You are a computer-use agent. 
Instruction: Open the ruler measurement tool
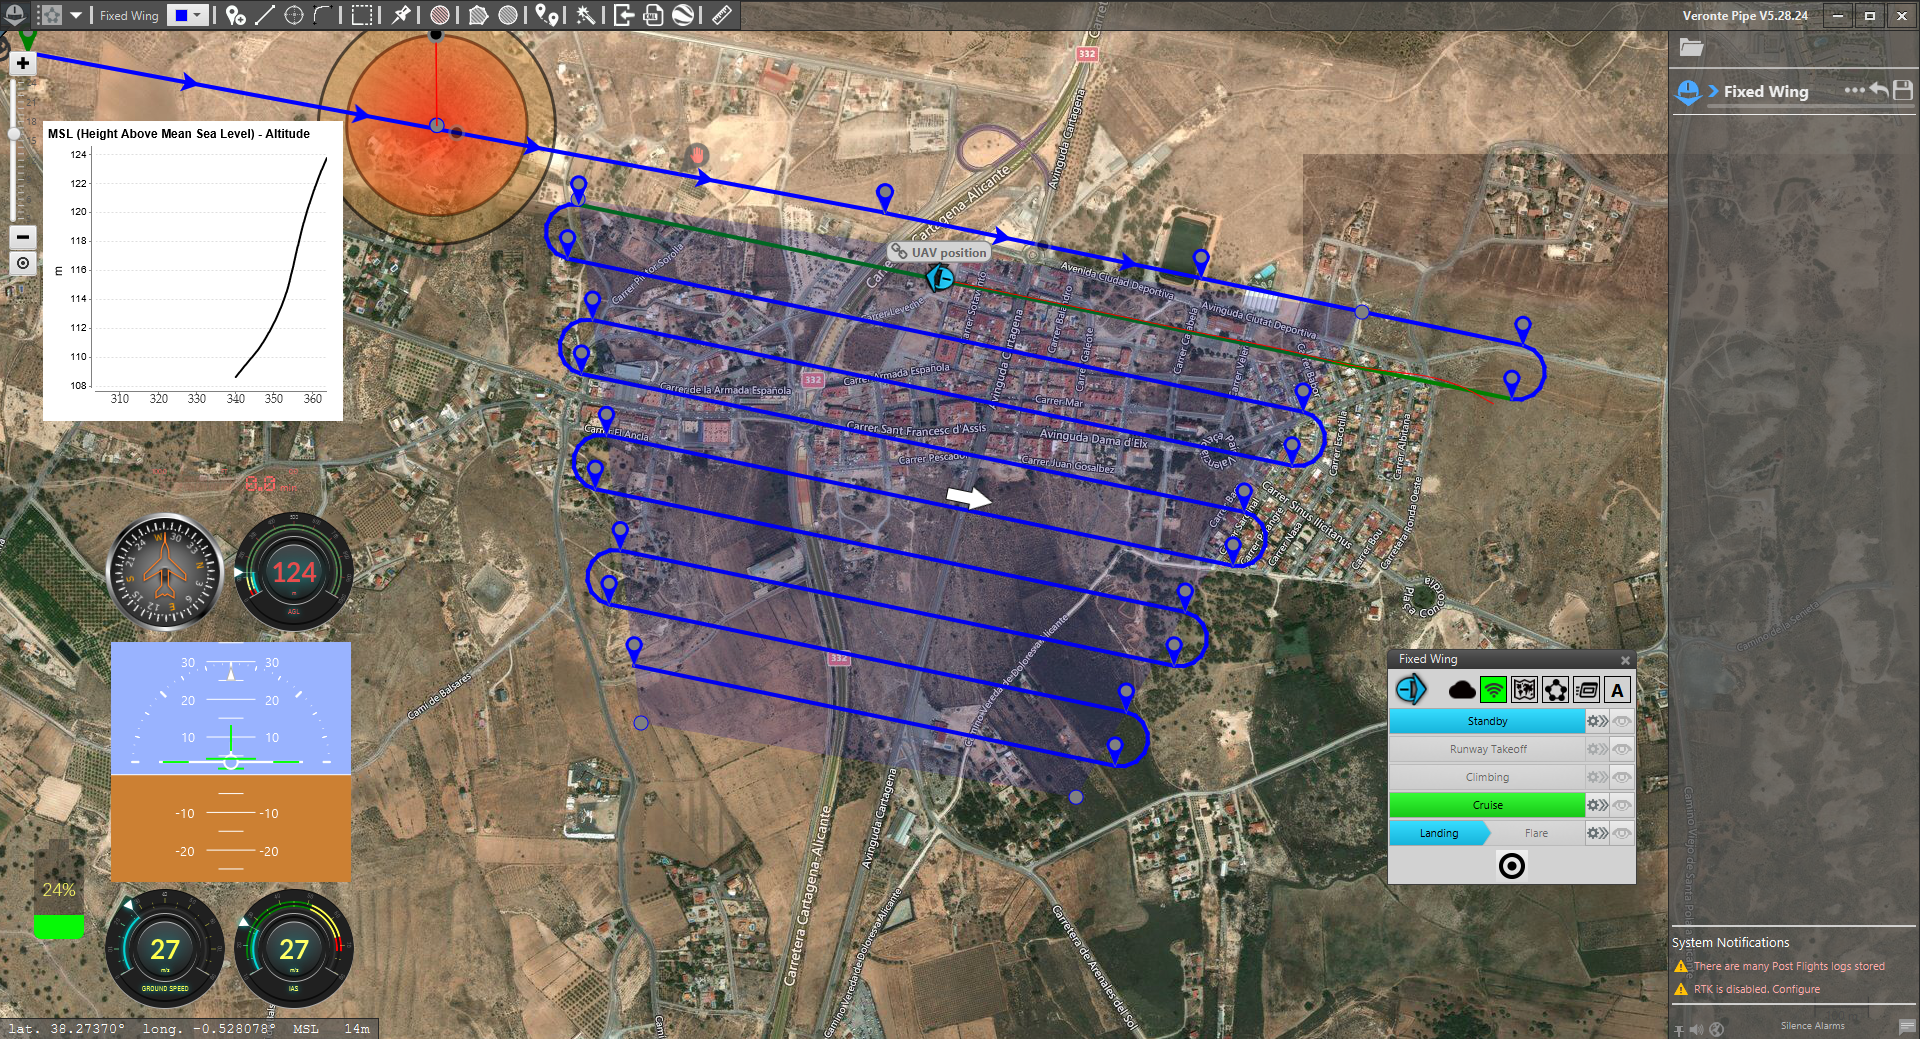tap(722, 15)
